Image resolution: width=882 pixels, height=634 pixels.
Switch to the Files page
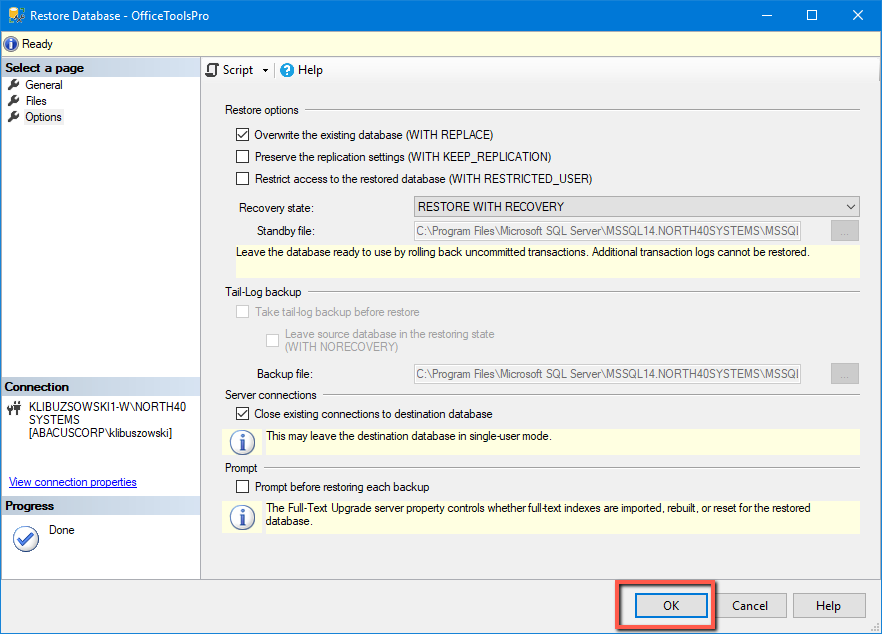coord(36,101)
